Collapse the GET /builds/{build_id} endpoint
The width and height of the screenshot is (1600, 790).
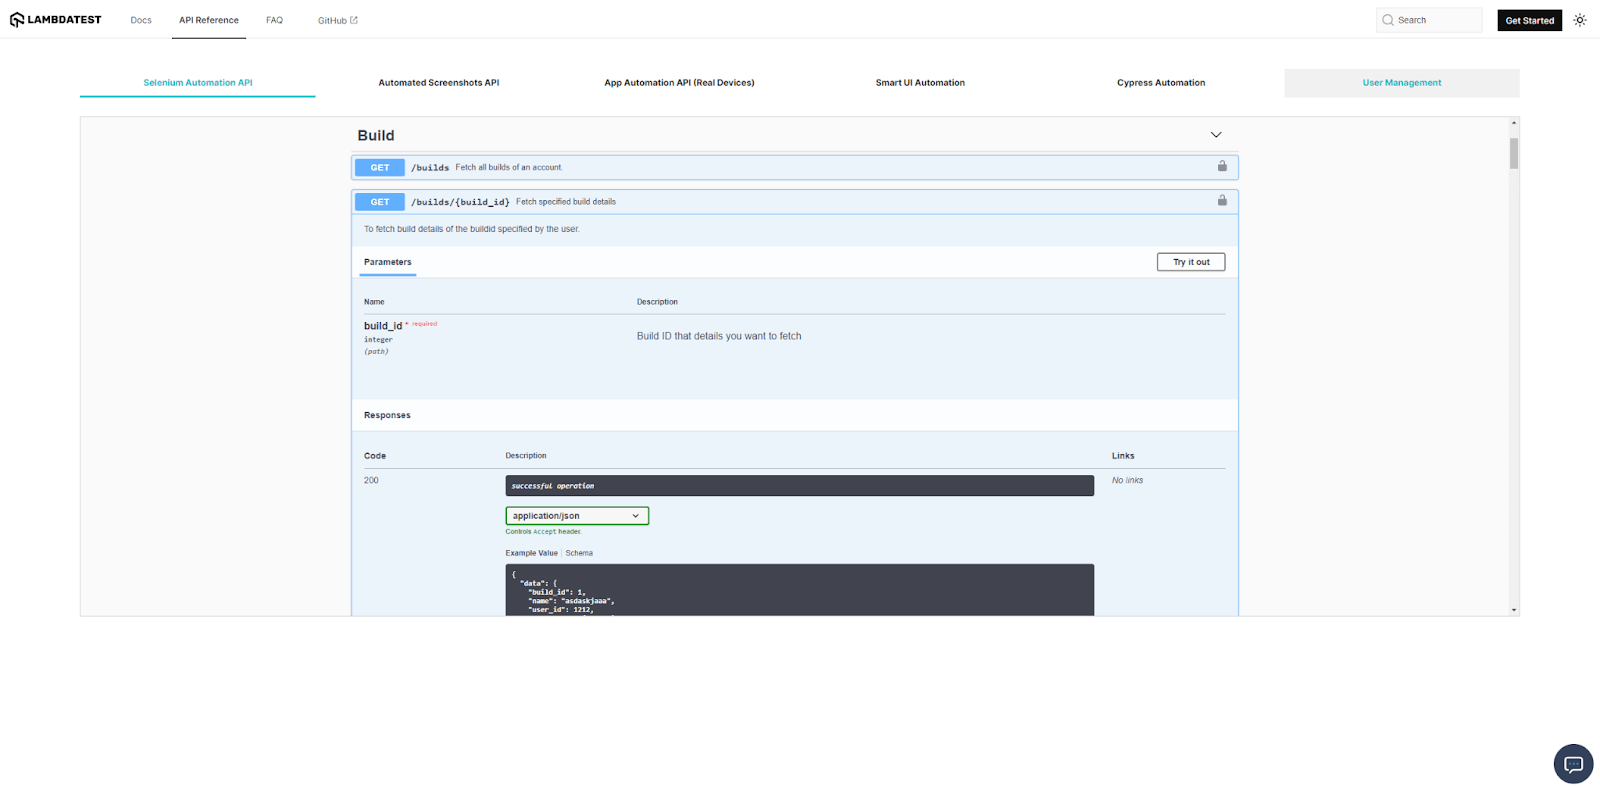[795, 202]
